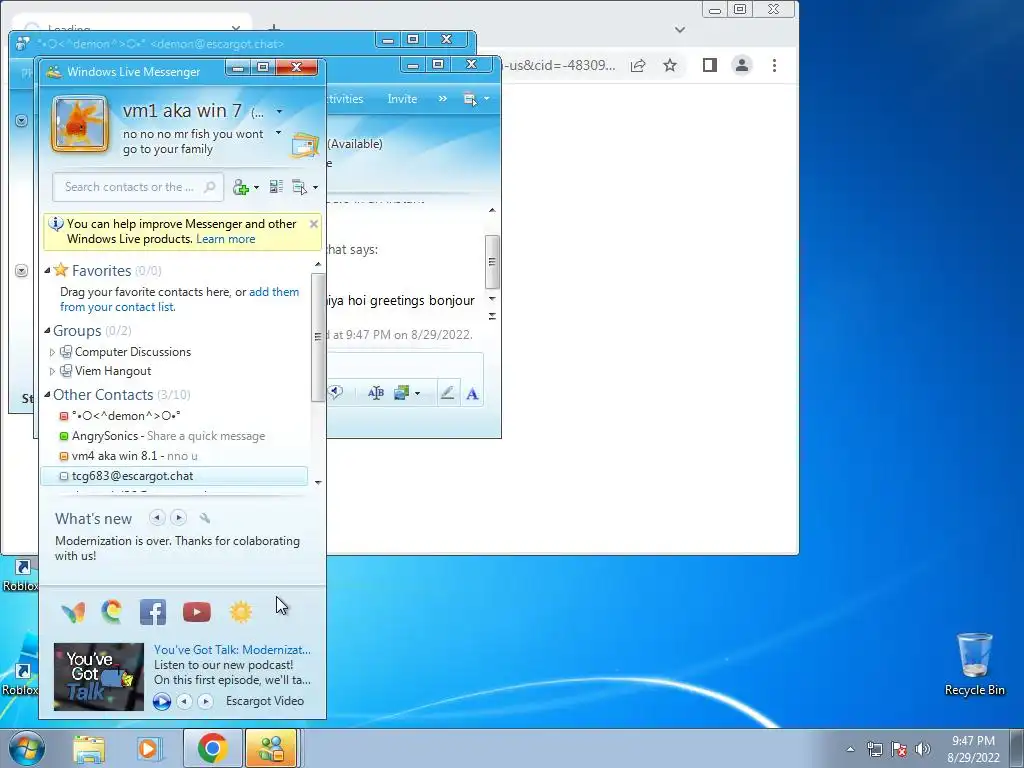The image size is (1024, 768).
Task: Open What's new settings wrench icon
Action: pyautogui.click(x=204, y=518)
